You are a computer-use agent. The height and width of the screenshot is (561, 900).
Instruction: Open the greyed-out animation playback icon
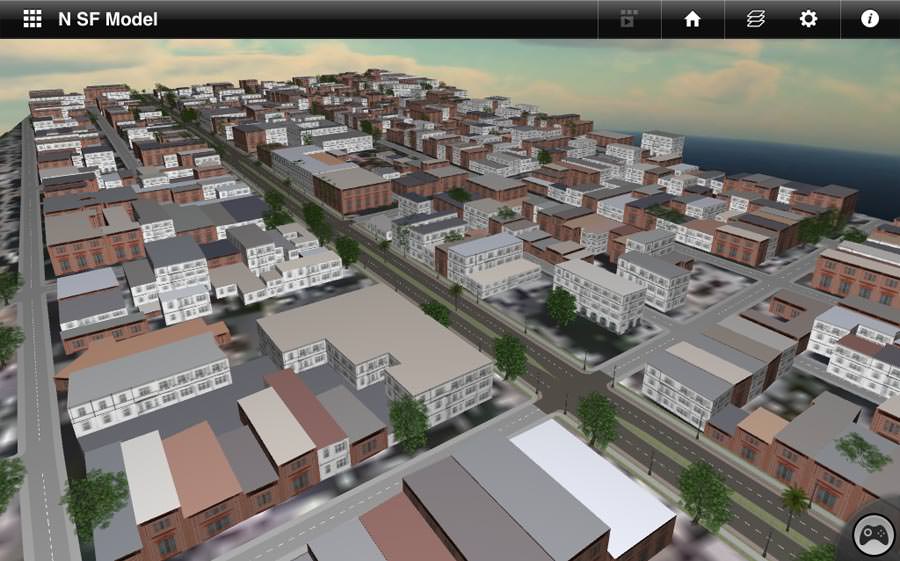[x=629, y=19]
